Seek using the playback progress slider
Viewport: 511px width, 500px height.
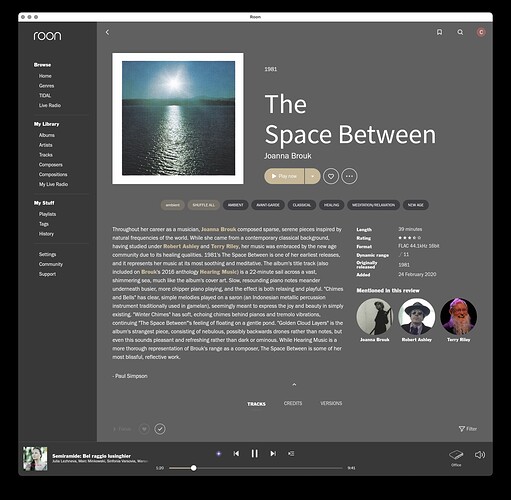coord(256,468)
